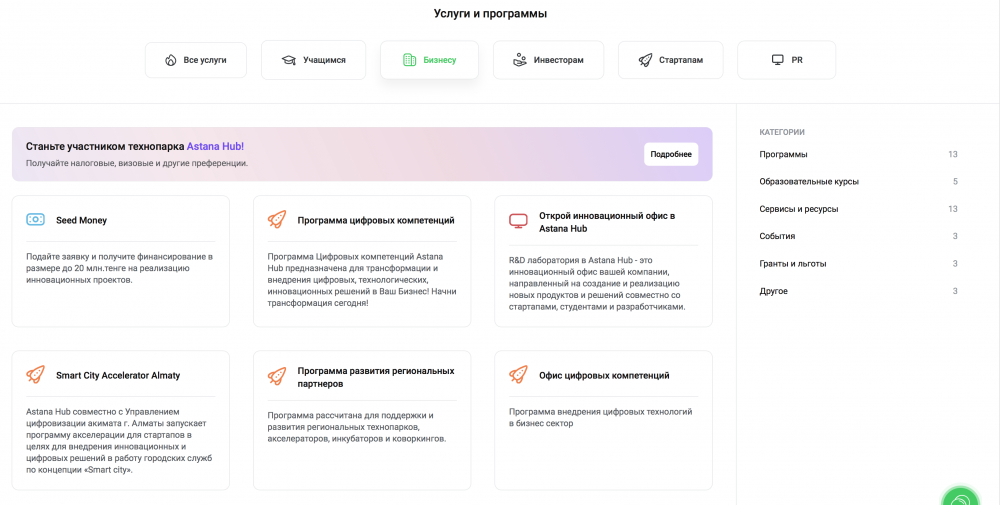Click the green building icon for Бизнесу
Screen dimensions: 1000x505
(409, 60)
